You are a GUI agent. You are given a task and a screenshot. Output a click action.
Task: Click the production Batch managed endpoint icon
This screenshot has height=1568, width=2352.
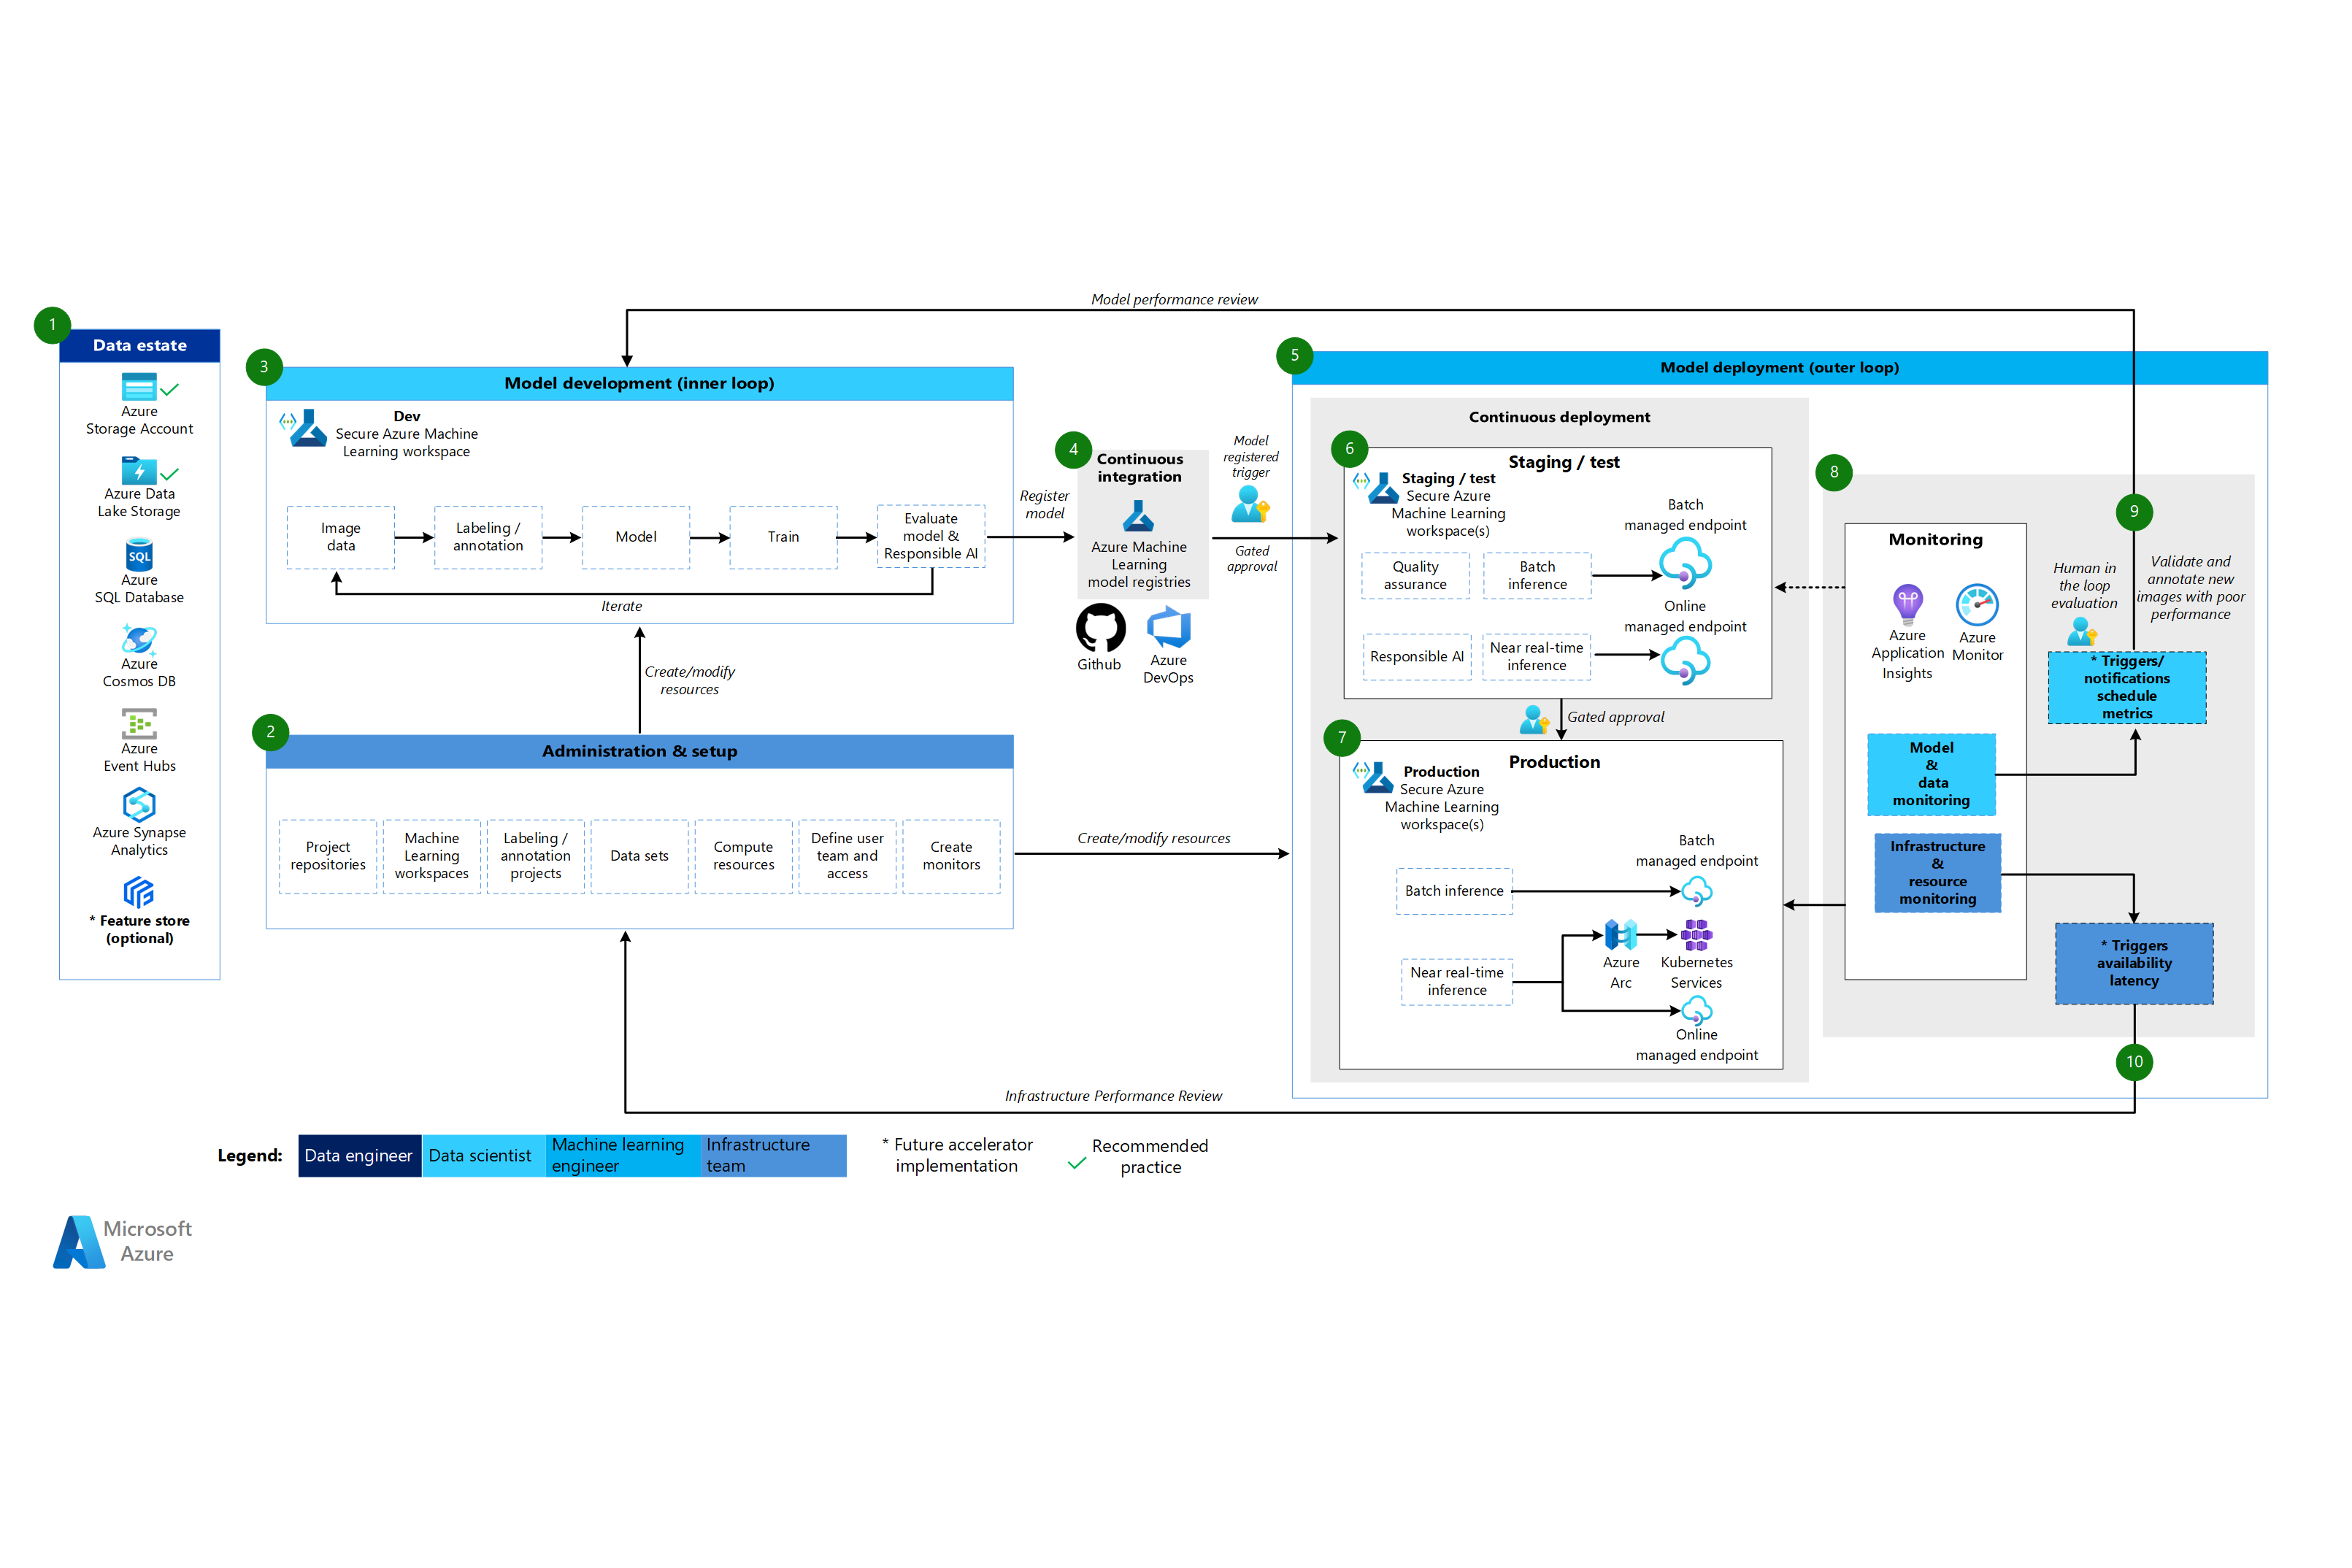(1696, 891)
